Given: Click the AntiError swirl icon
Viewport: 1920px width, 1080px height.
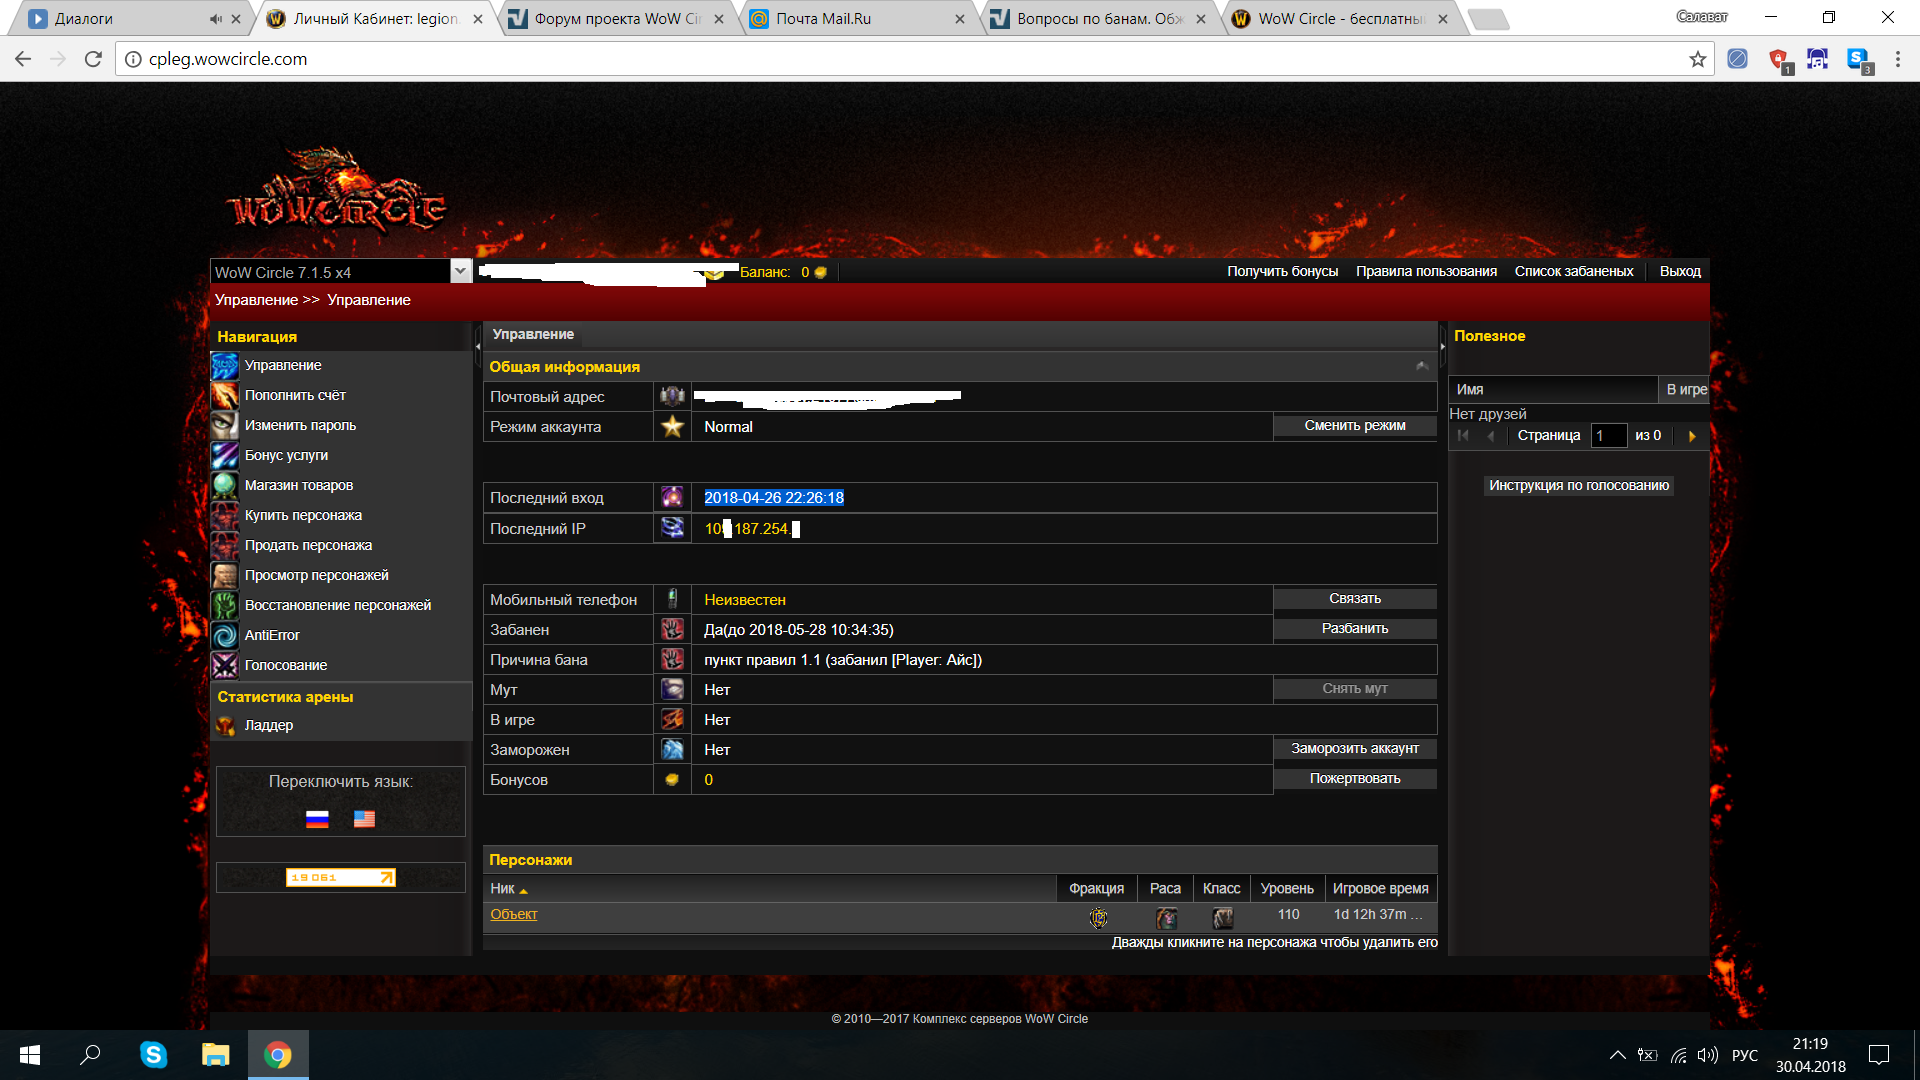Looking at the screenshot, I should [225, 636].
